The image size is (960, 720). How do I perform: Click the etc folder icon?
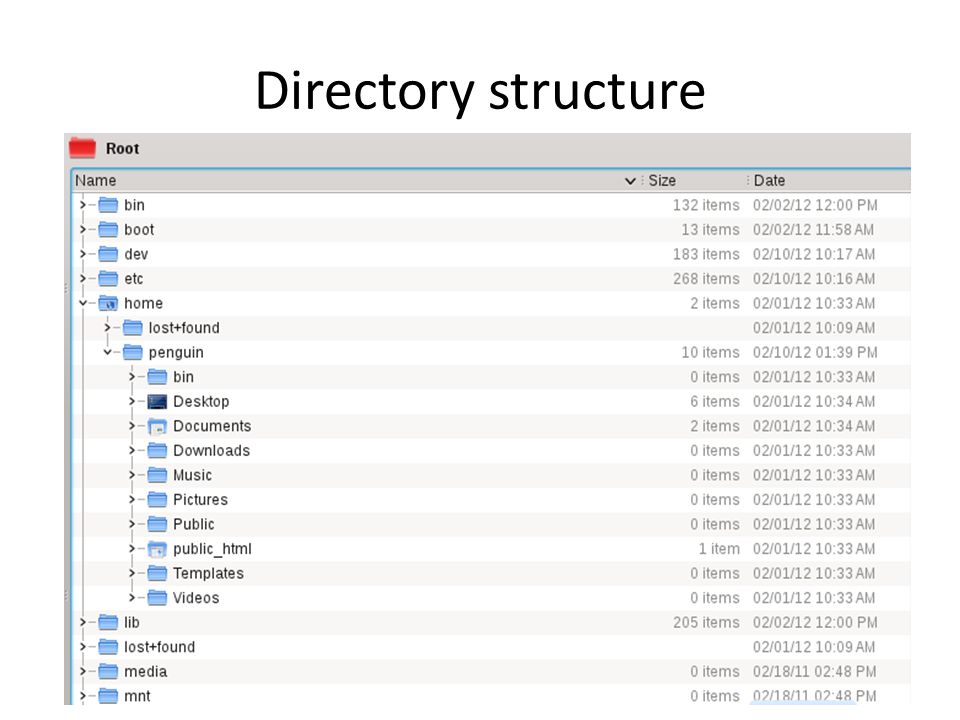(x=108, y=279)
